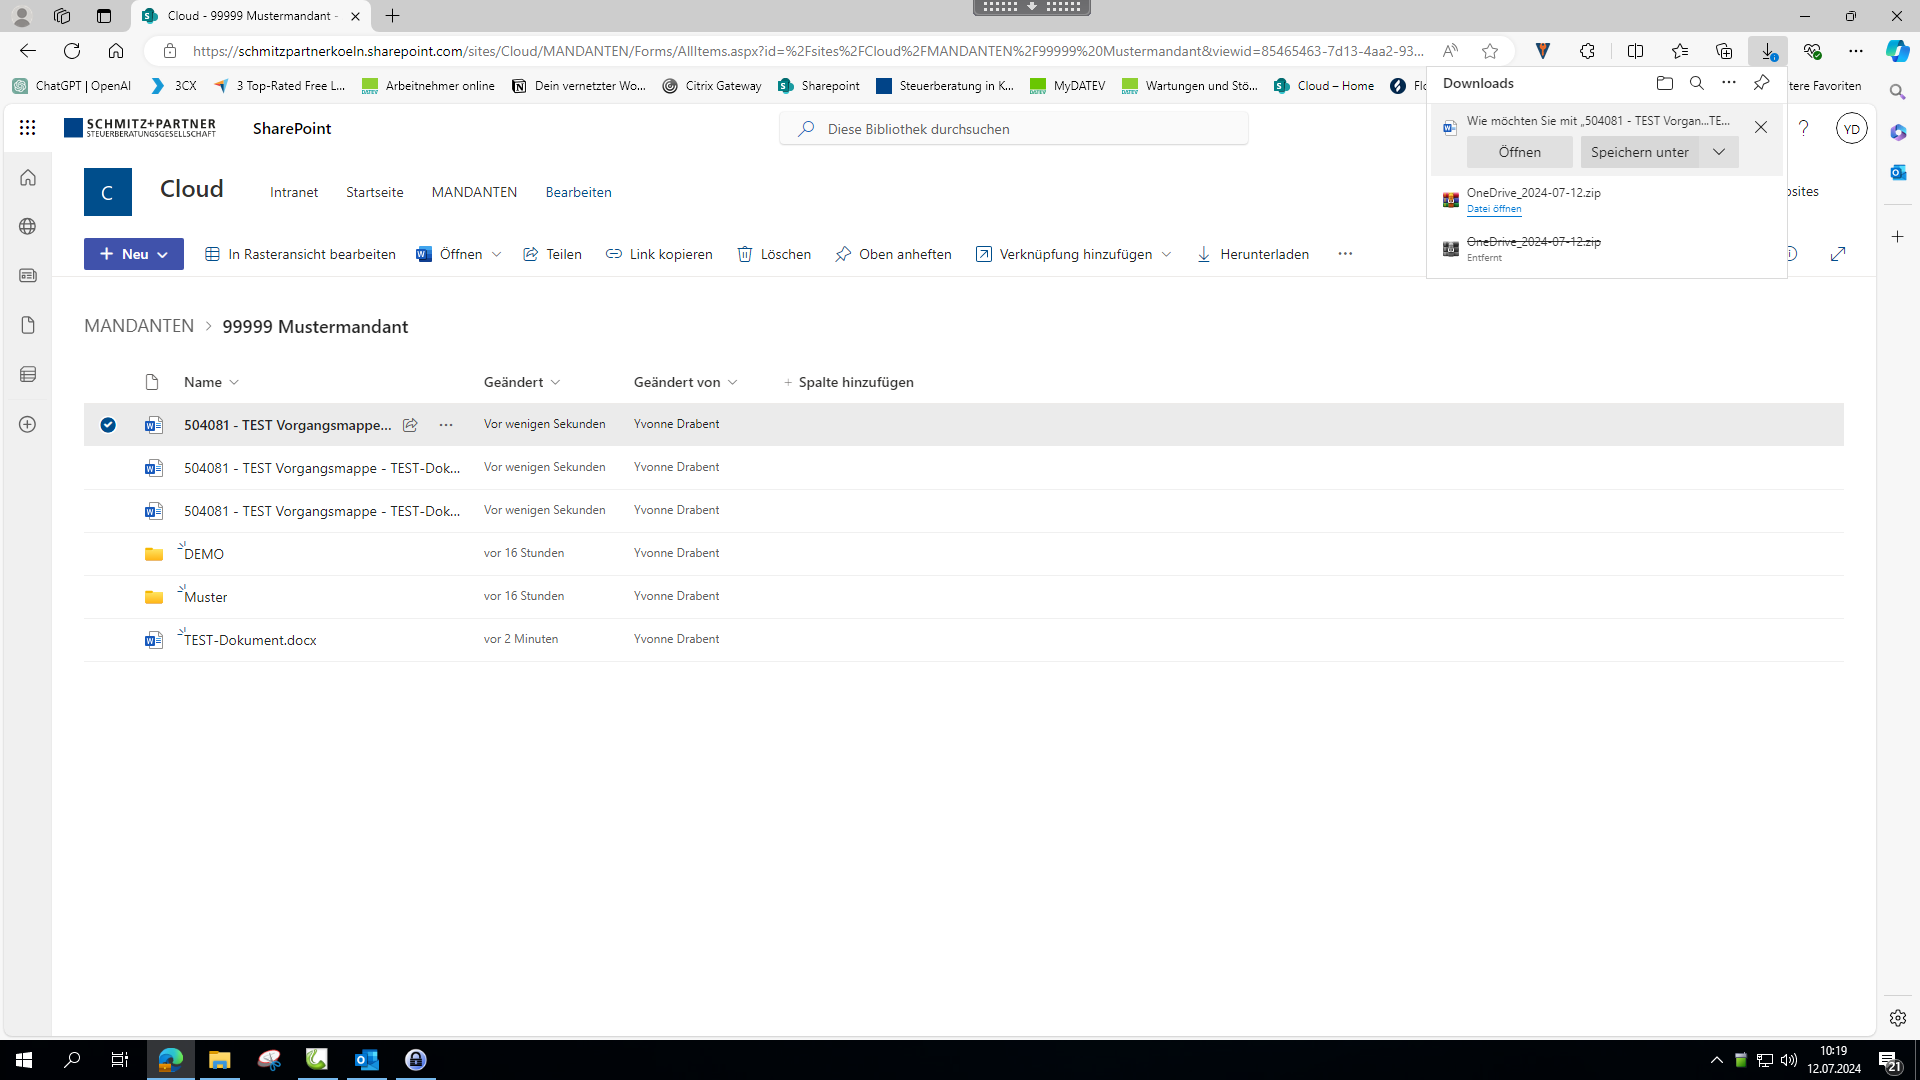The image size is (1920, 1080).
Task: Click the Löschen trash icon
Action: click(x=745, y=254)
